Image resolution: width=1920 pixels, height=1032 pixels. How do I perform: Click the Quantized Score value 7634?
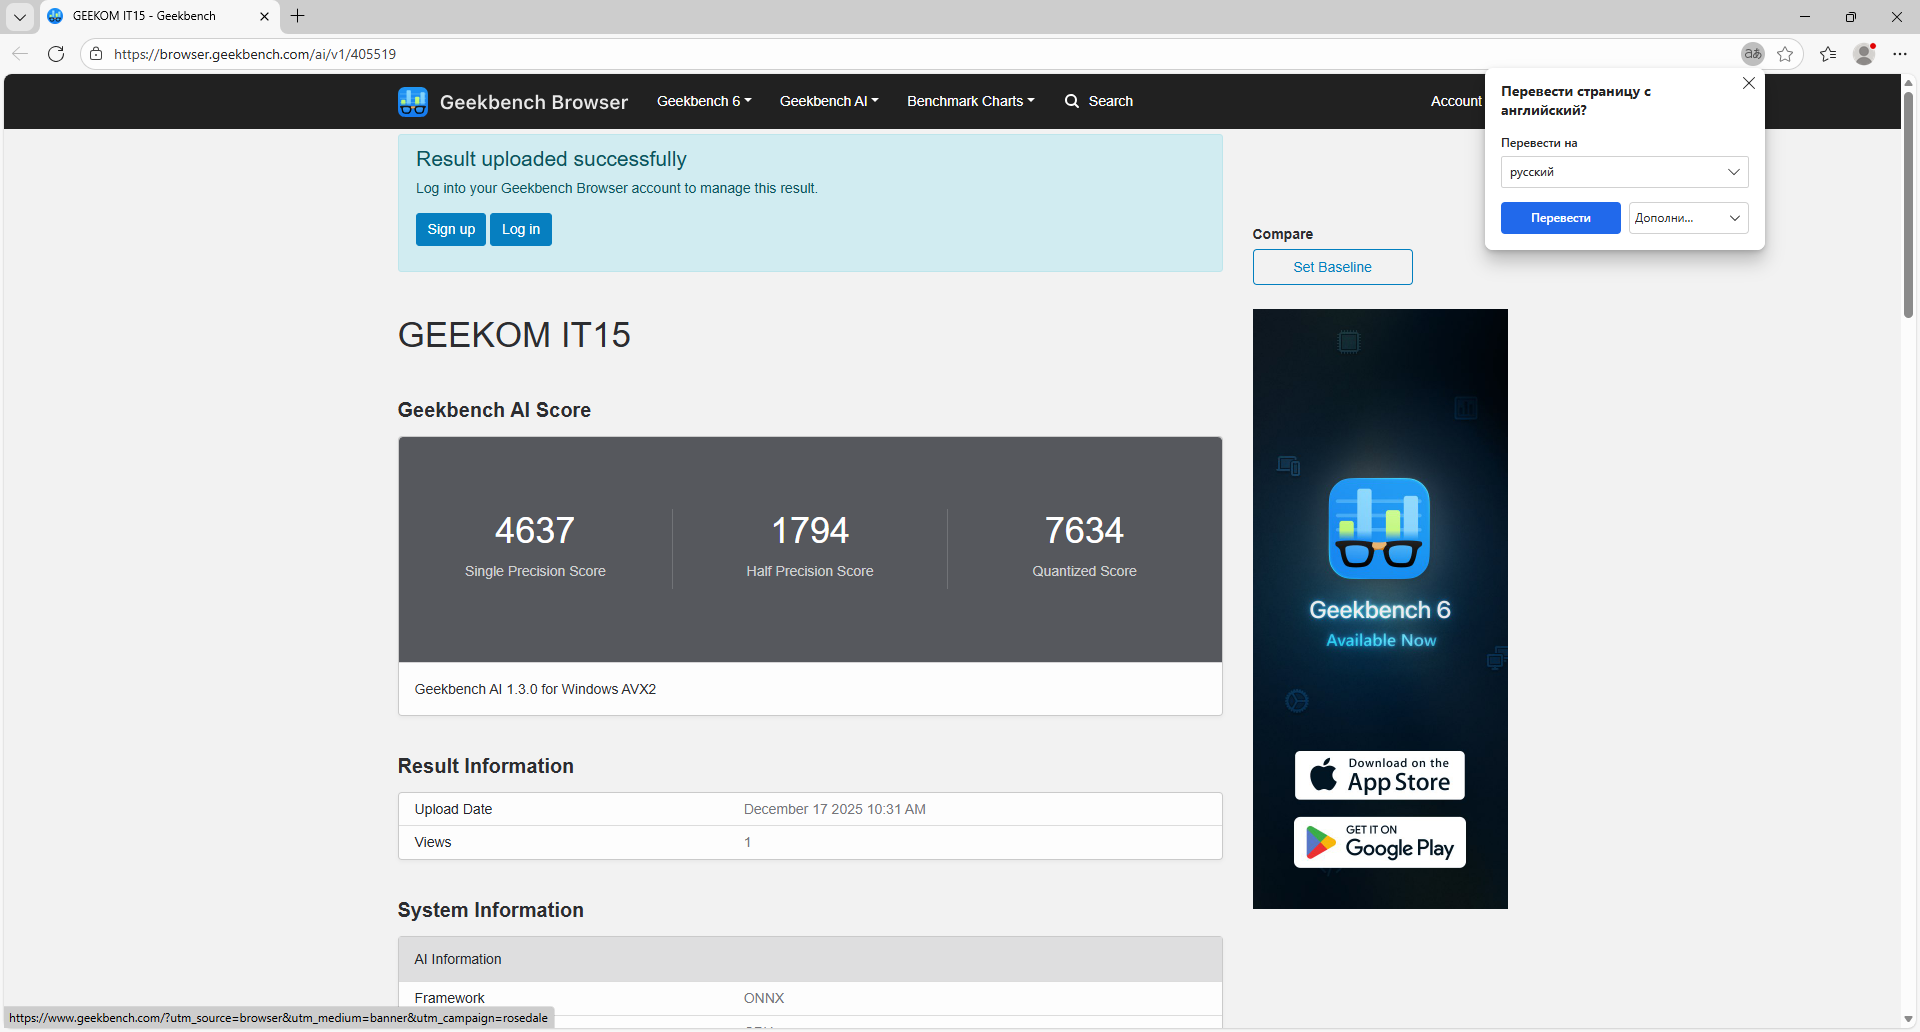pos(1084,530)
